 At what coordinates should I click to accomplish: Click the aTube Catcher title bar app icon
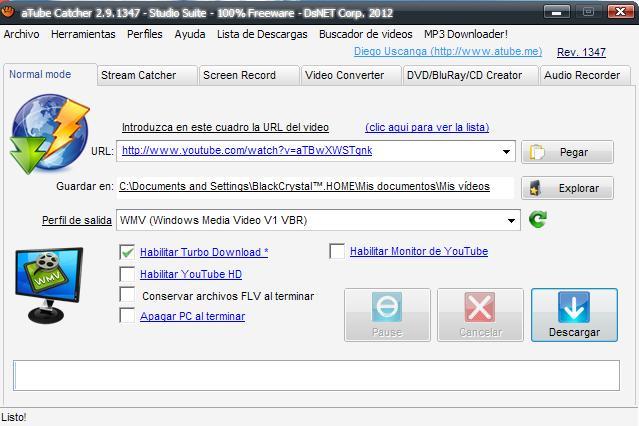point(8,12)
